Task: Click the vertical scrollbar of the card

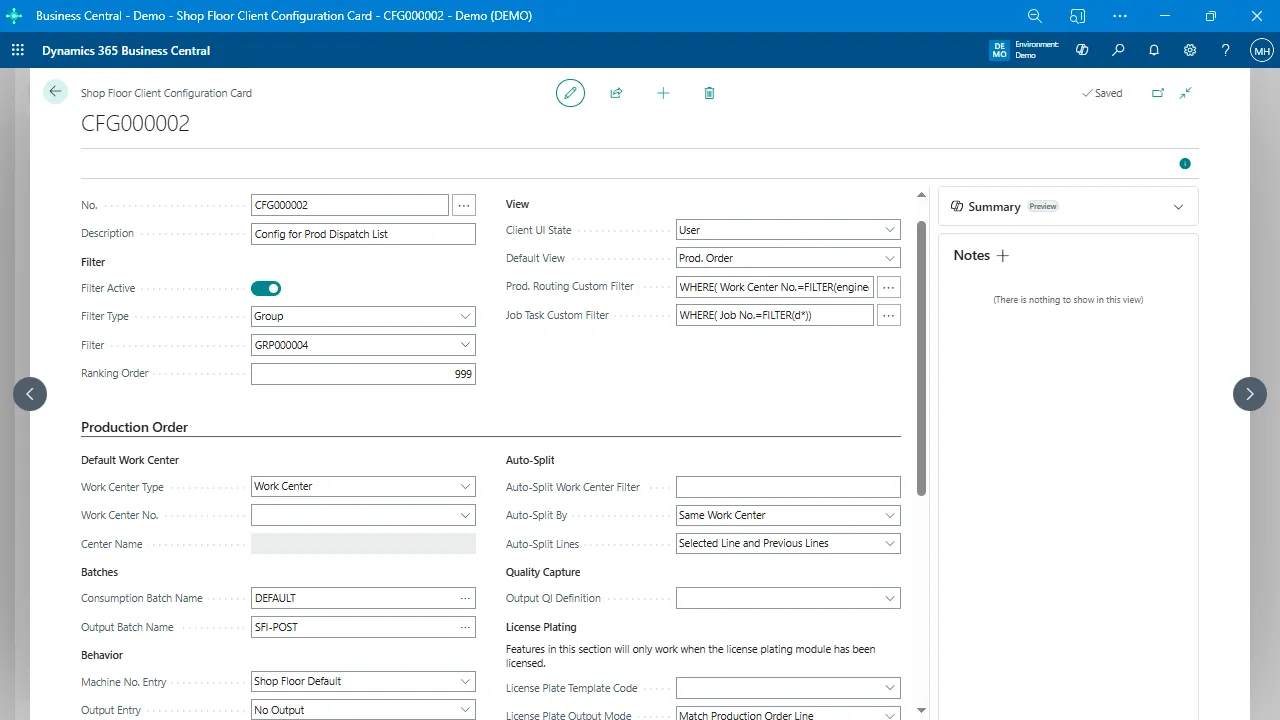Action: (921, 358)
